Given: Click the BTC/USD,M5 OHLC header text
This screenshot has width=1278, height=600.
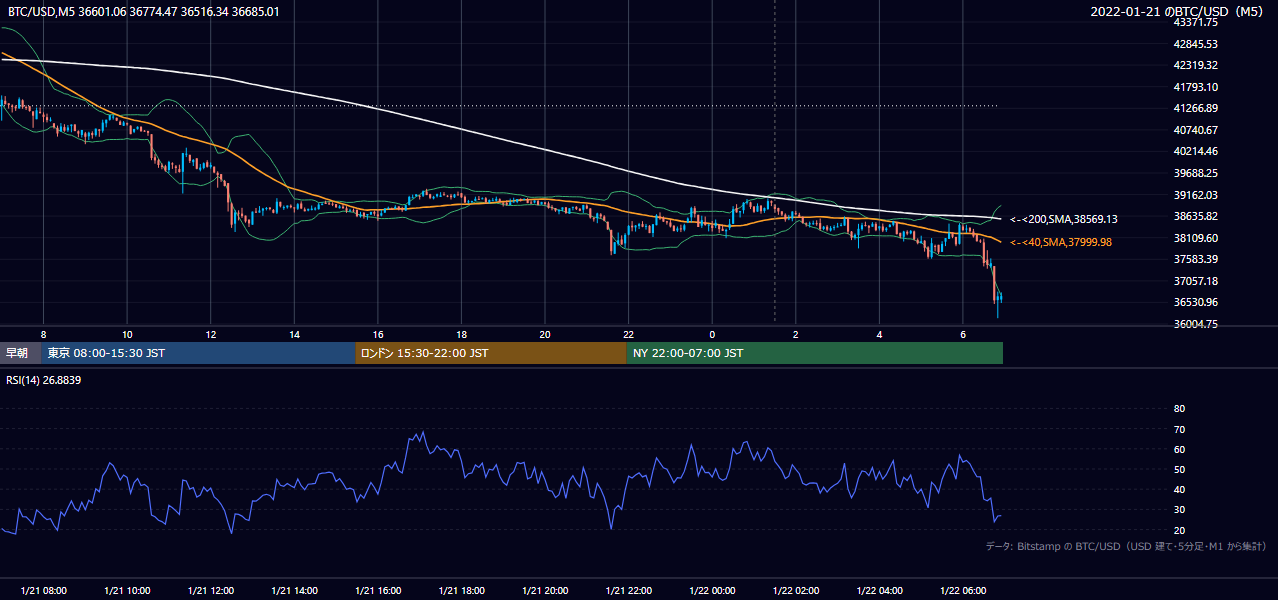Looking at the screenshot, I should pos(144,12).
